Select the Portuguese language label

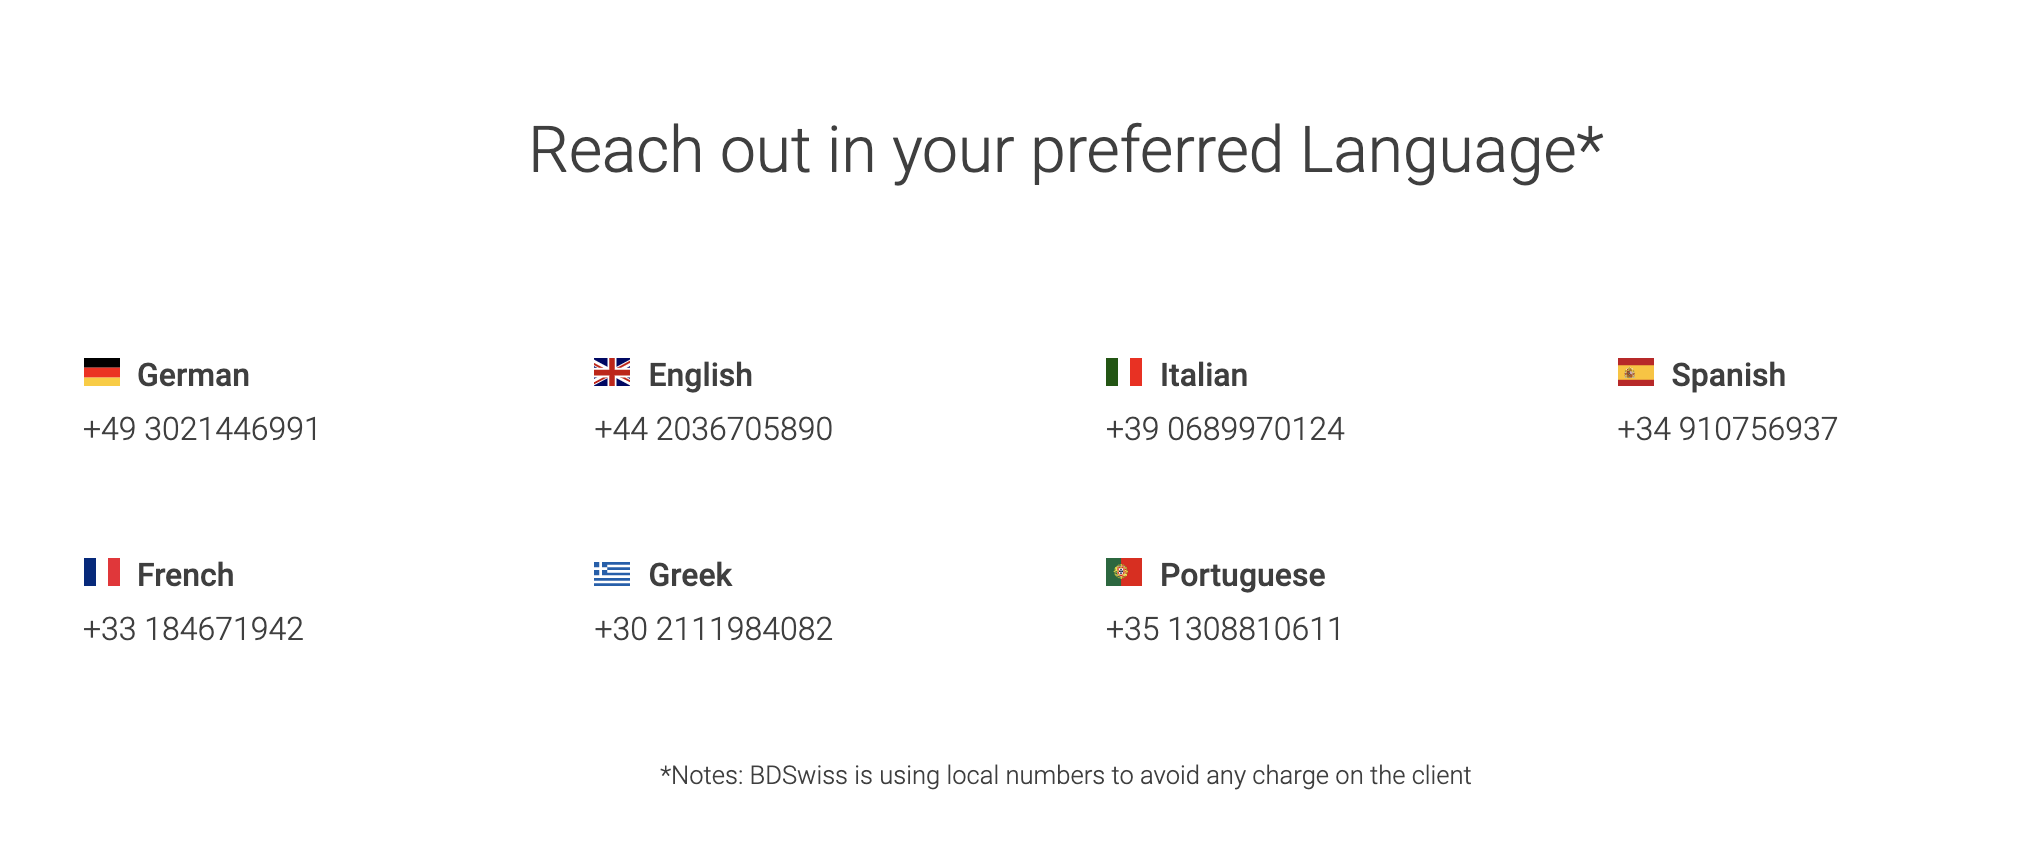pyautogui.click(x=1242, y=575)
